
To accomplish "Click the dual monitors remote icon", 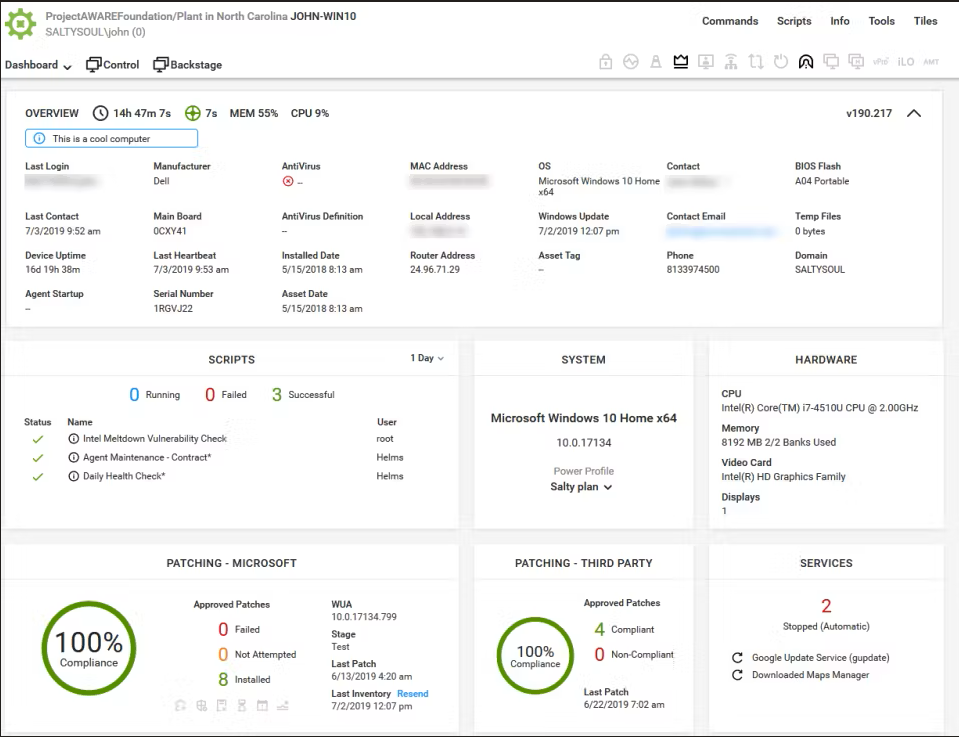I will [x=831, y=62].
